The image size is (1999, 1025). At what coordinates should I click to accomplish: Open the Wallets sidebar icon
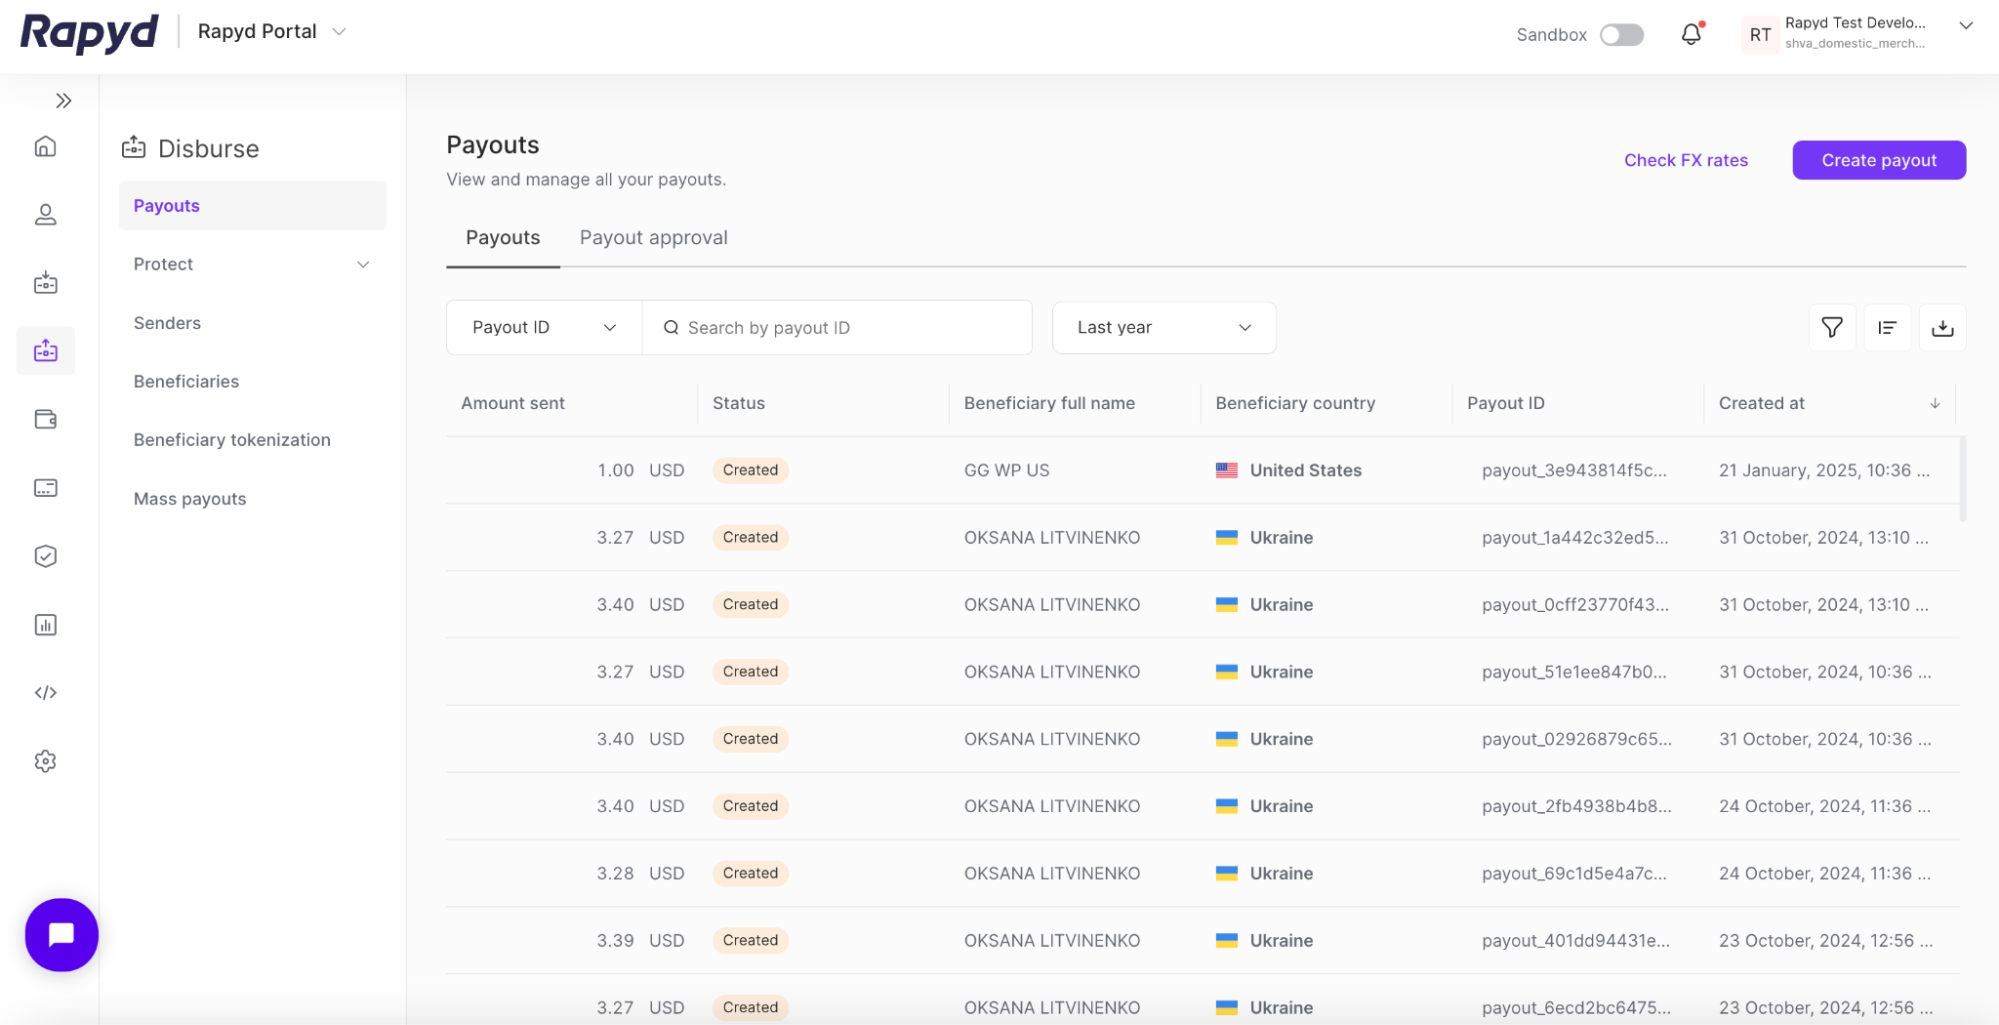pos(46,419)
